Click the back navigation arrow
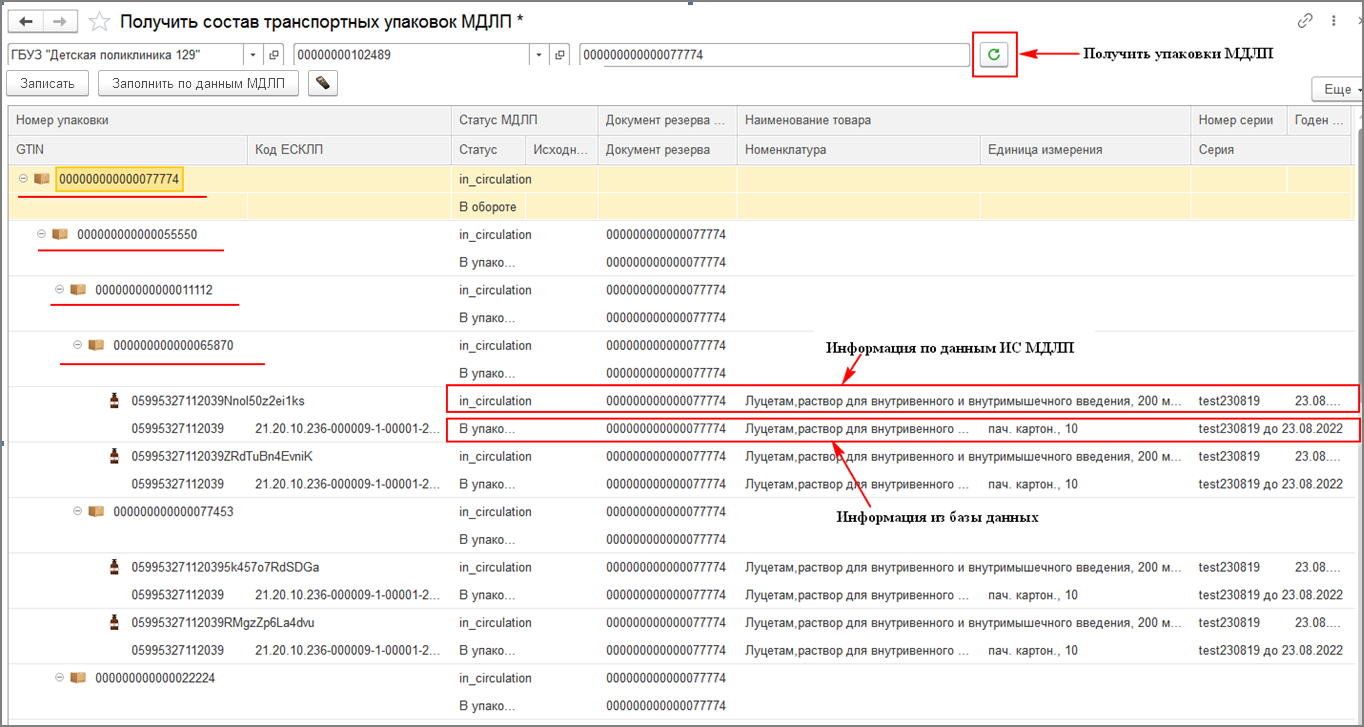Viewport: 1364px width, 727px height. pos(27,21)
